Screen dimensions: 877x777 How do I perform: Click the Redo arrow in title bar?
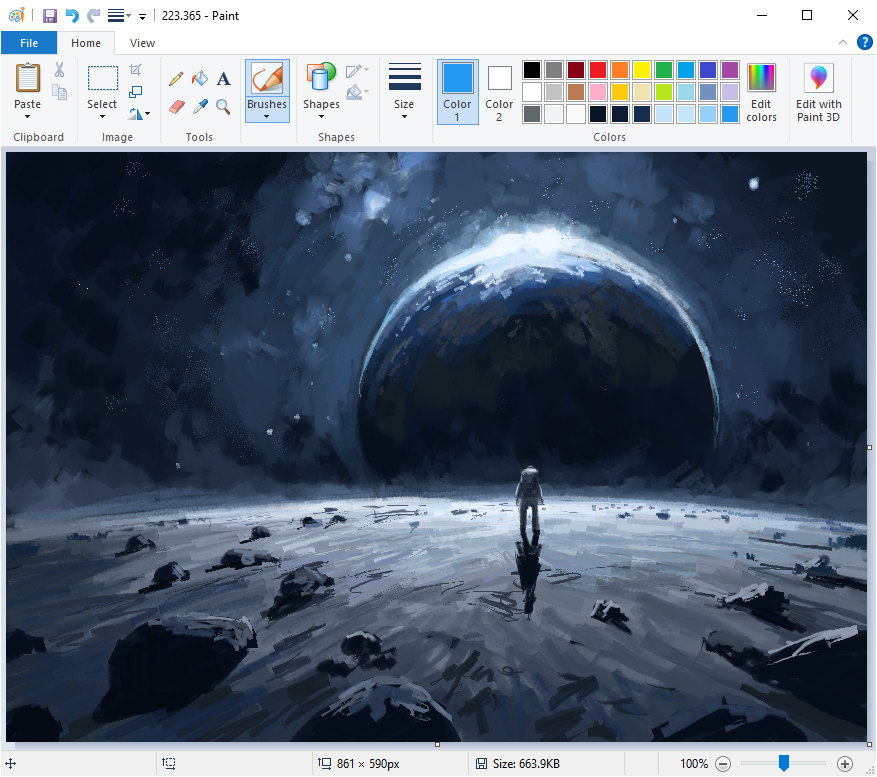(93, 16)
